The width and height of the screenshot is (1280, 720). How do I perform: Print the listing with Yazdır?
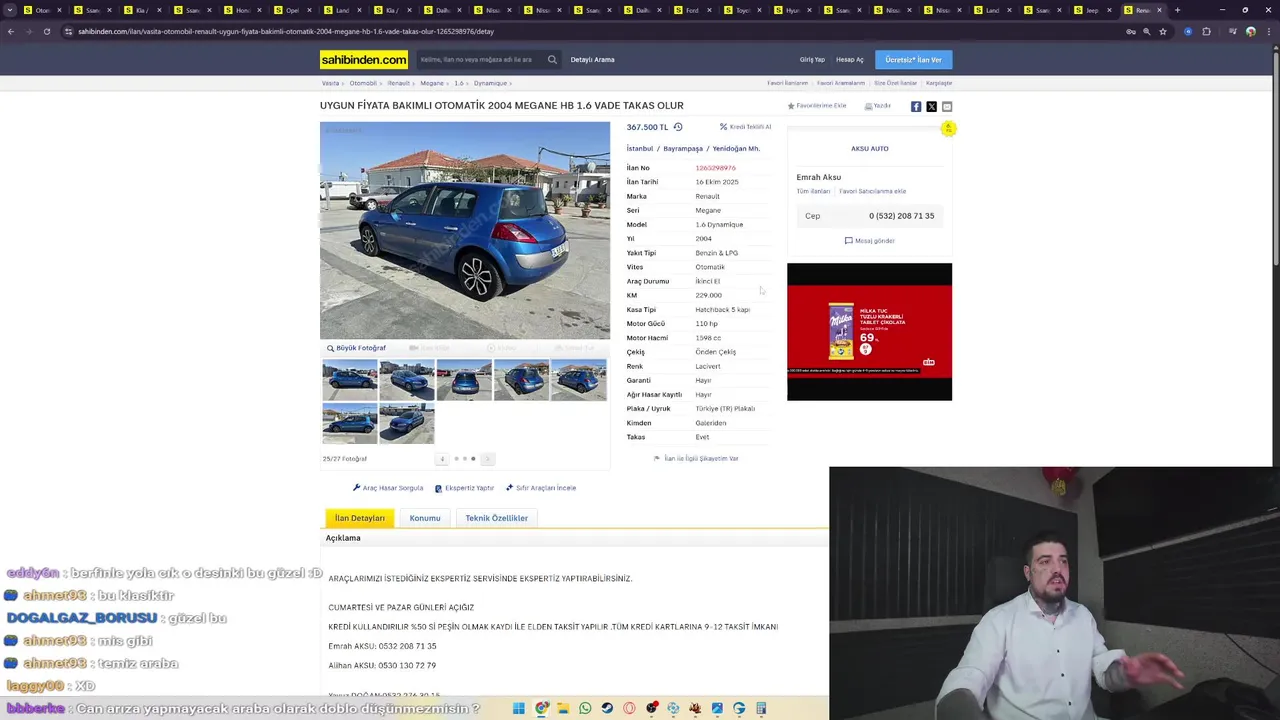878,106
